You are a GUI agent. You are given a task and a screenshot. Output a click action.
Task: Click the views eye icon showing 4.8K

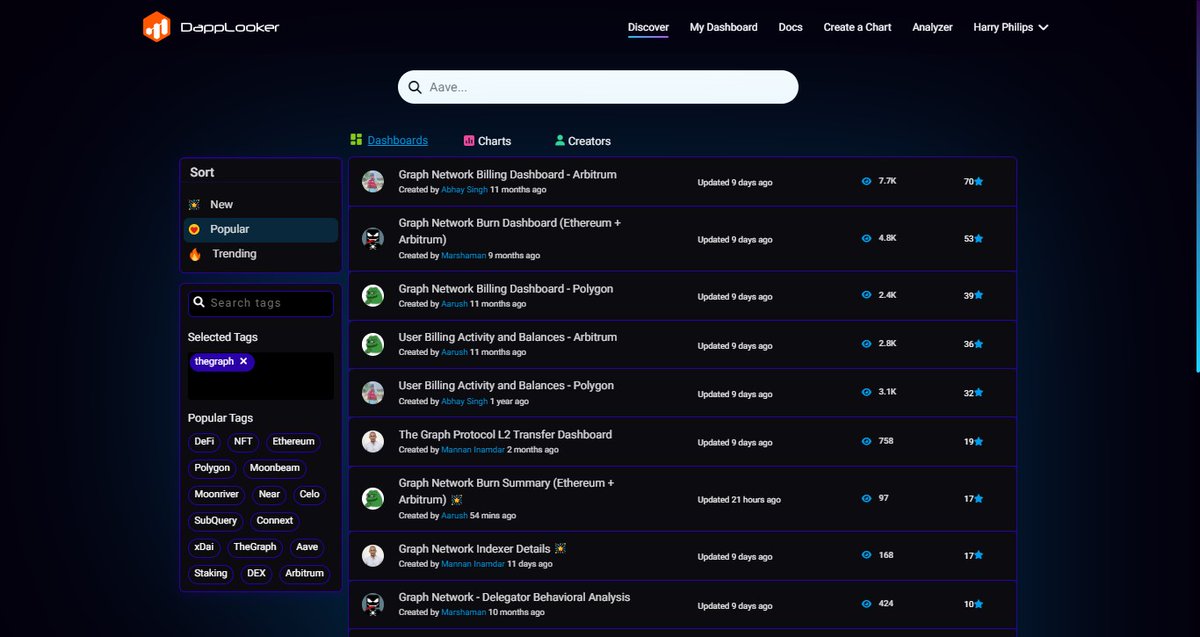click(866, 239)
